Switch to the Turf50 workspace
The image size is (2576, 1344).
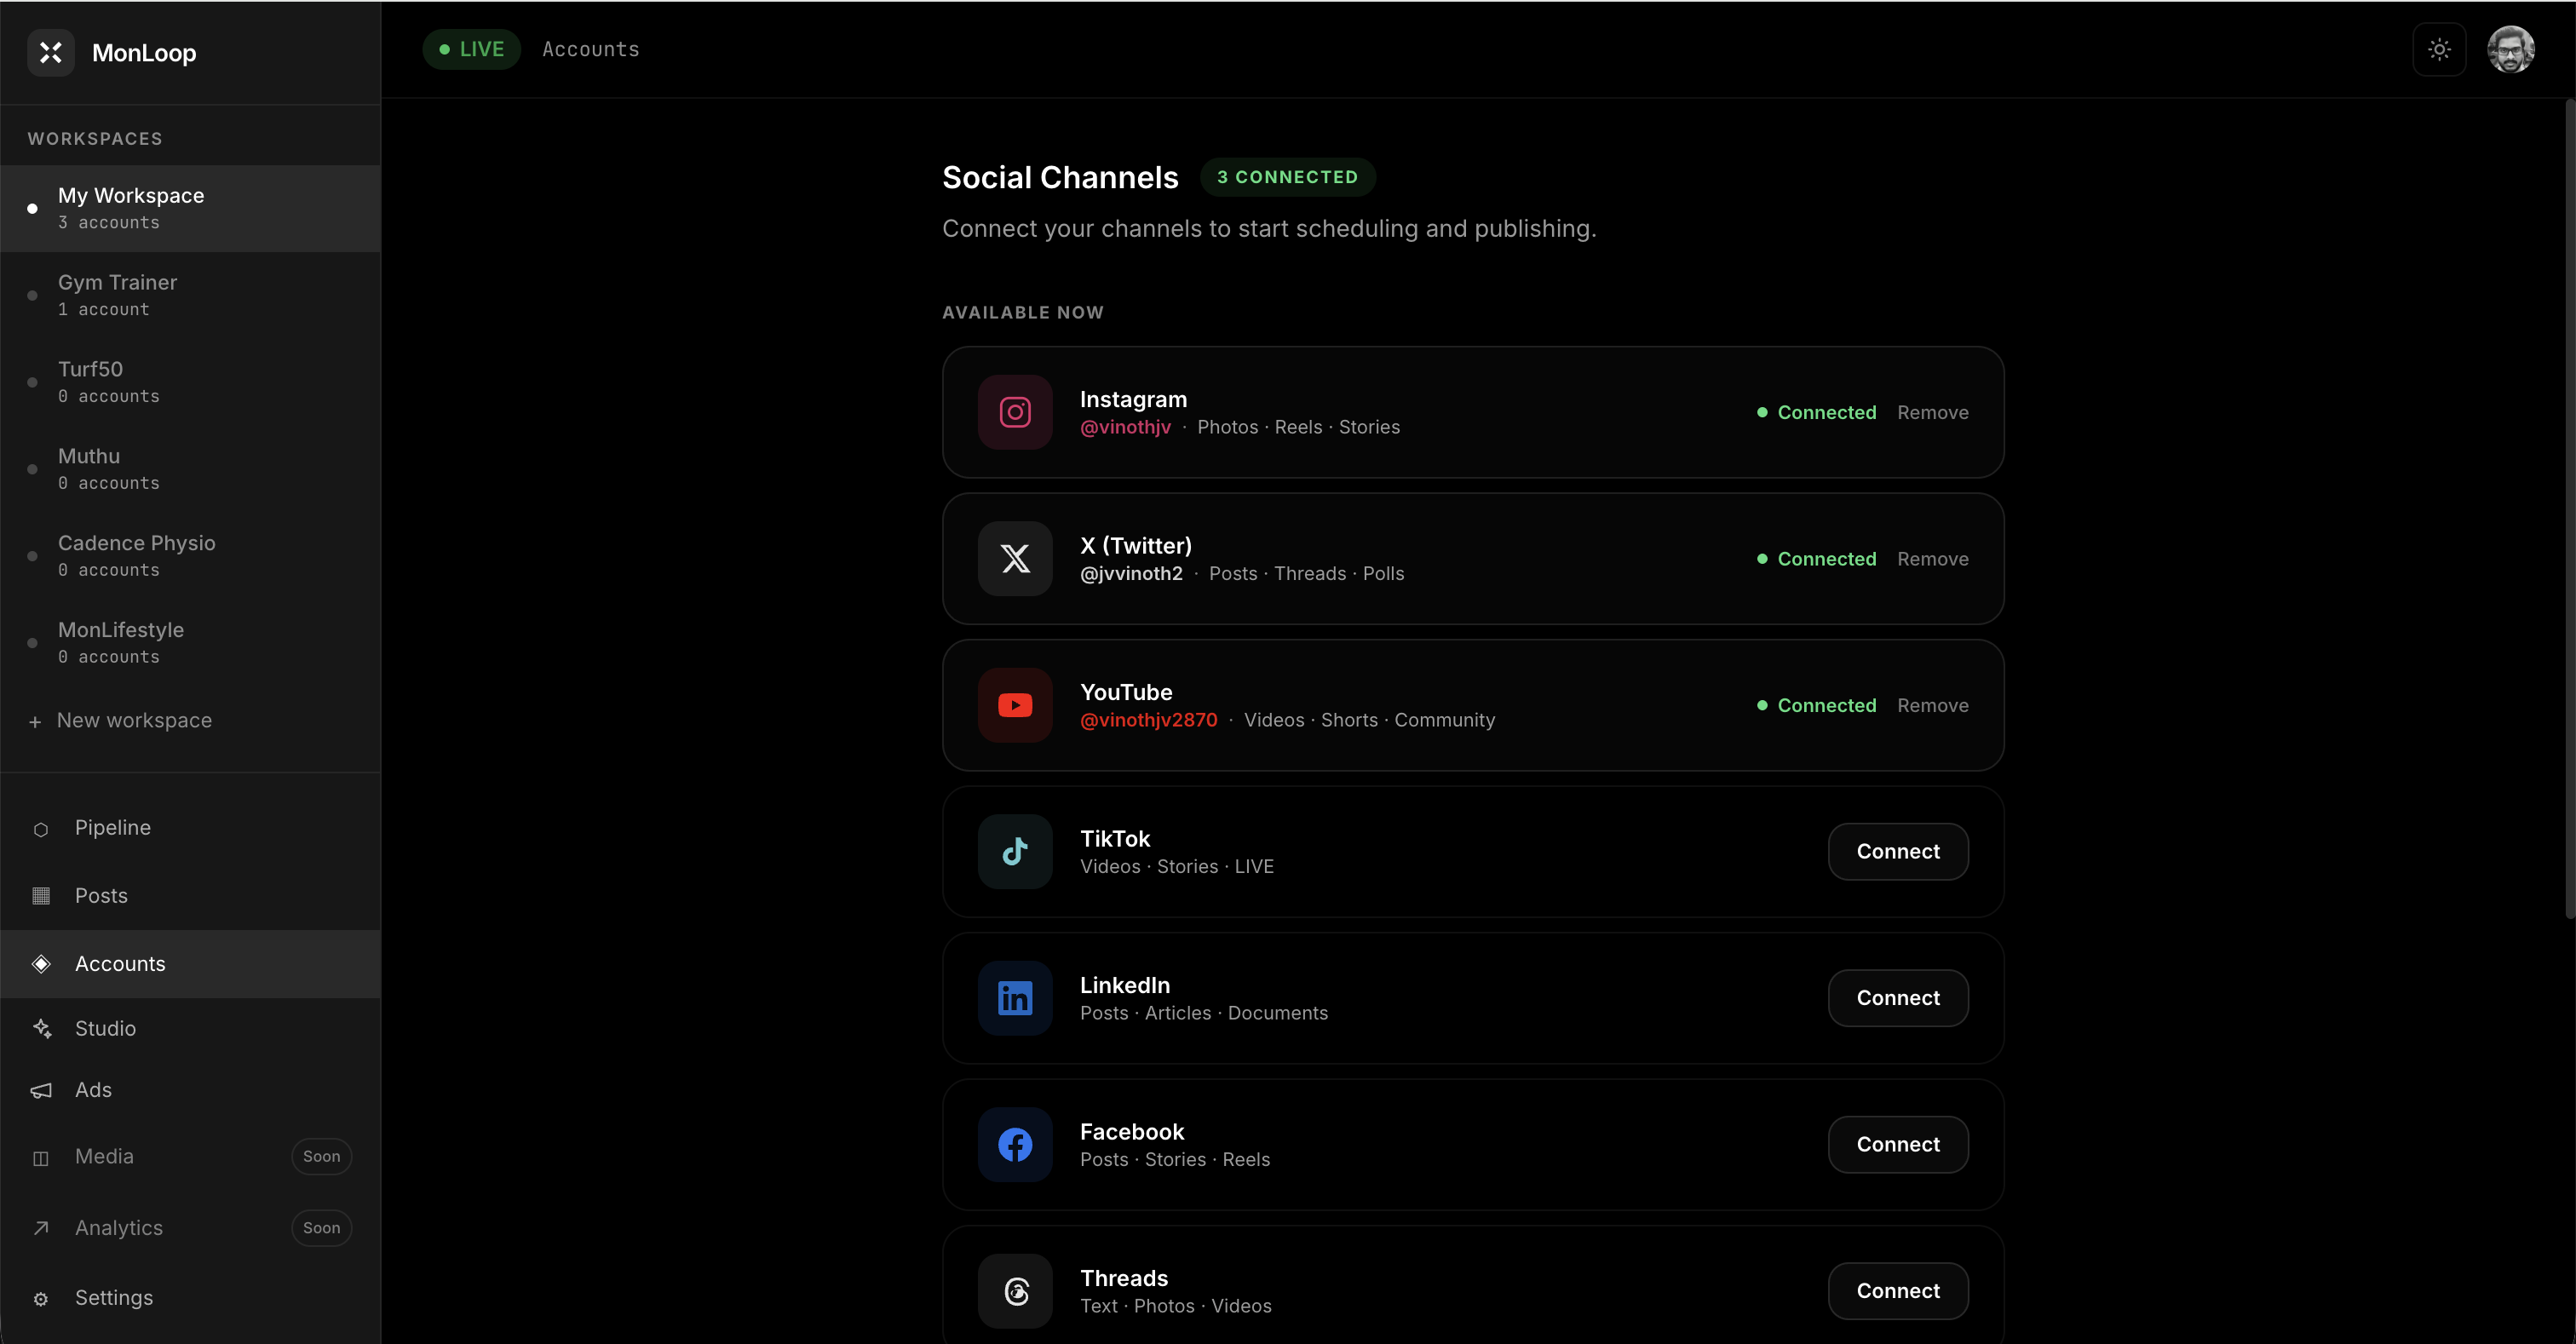[x=190, y=382]
